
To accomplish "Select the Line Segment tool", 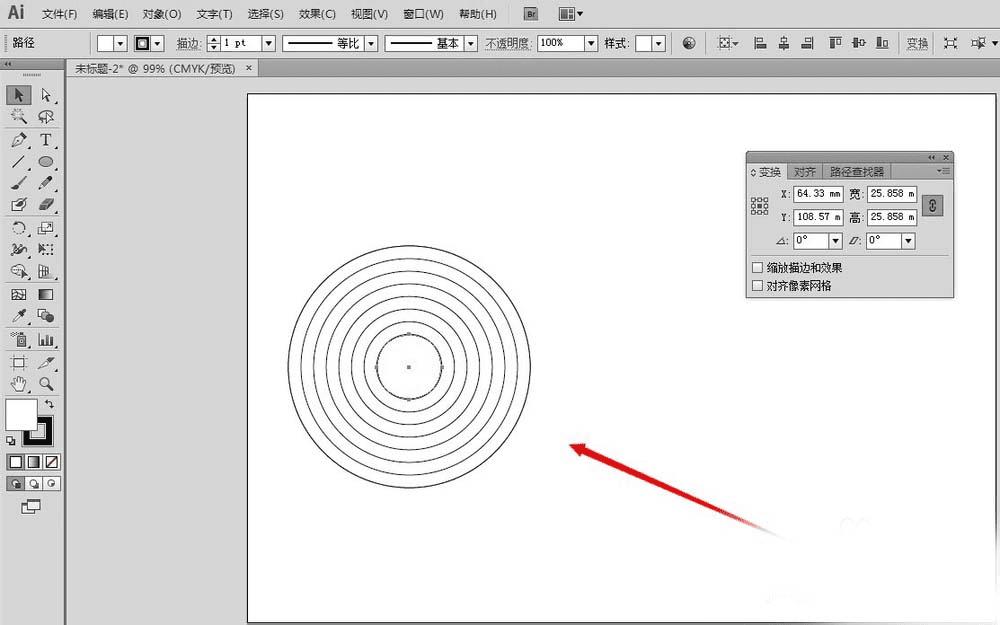I will coord(18,161).
